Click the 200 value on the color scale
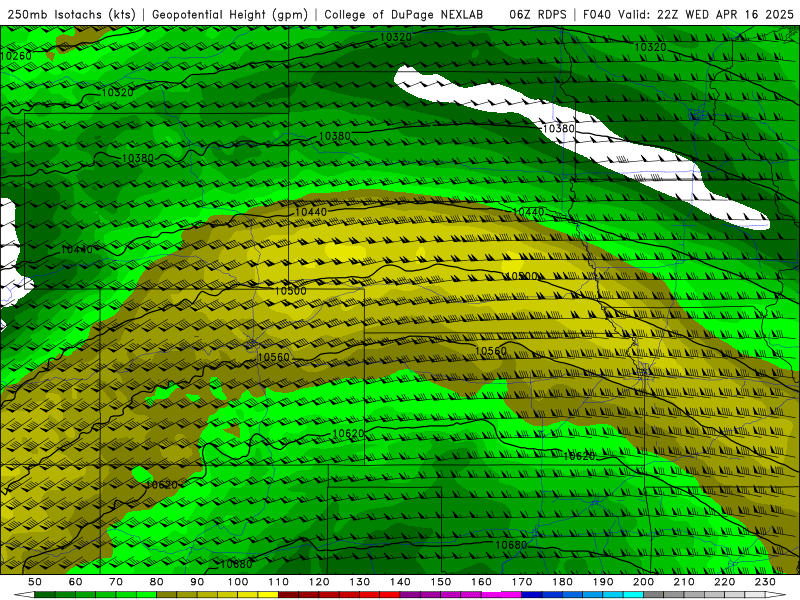 click(644, 582)
